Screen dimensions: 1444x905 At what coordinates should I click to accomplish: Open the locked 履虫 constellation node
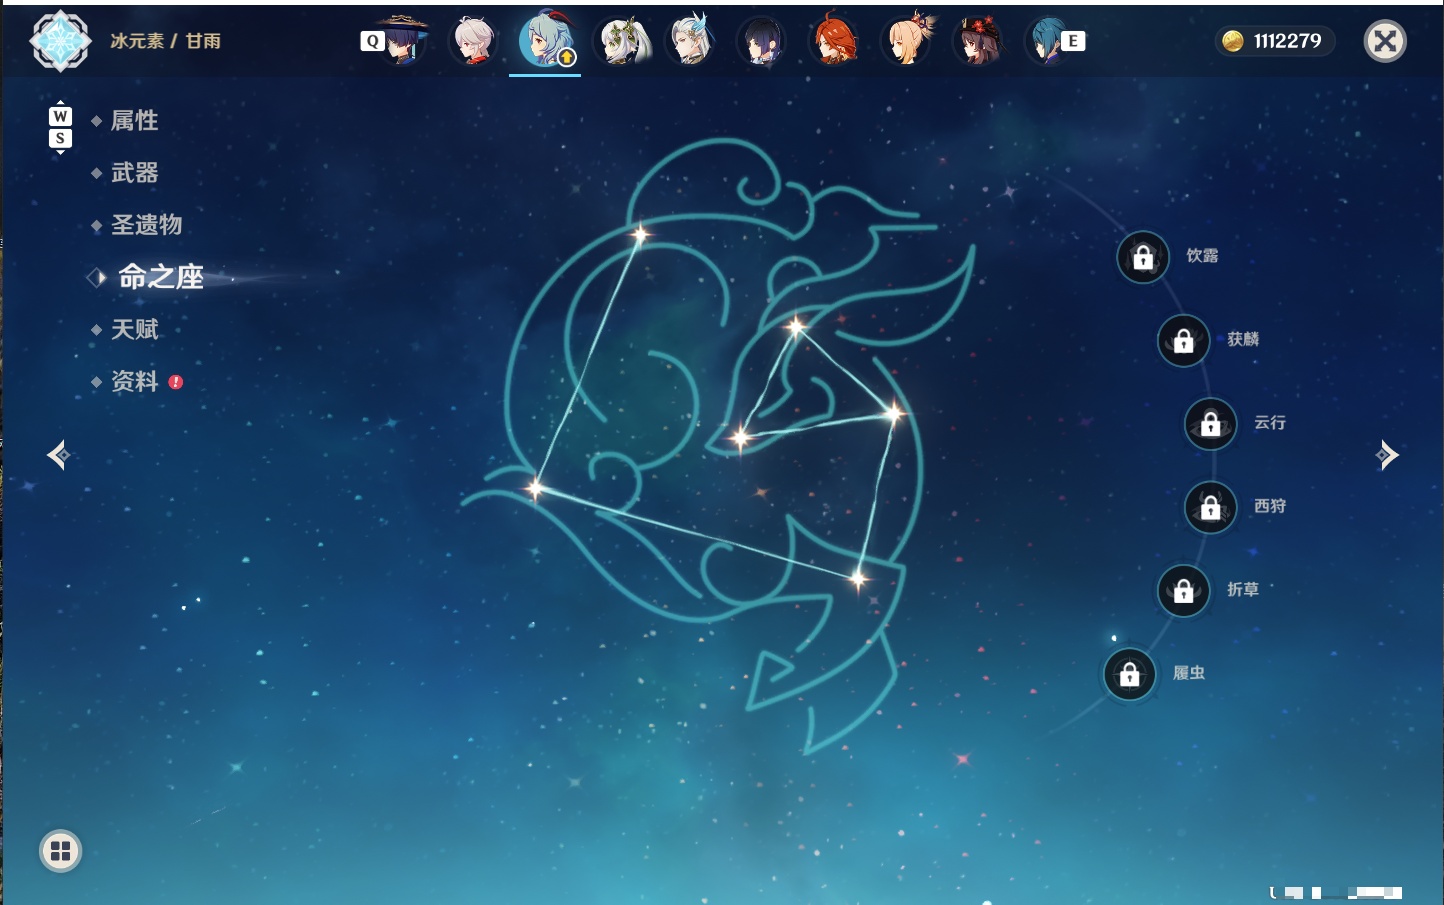point(1130,675)
